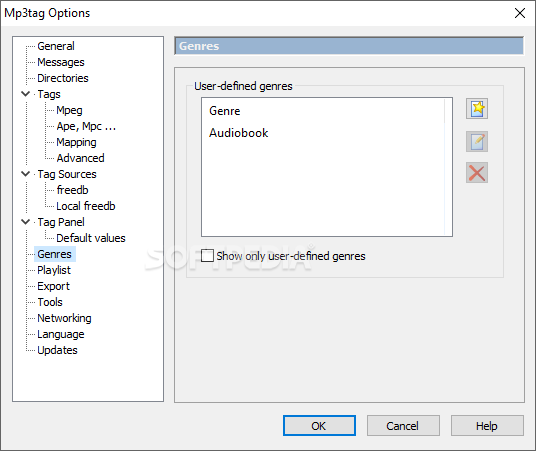The height and width of the screenshot is (451, 536).
Task: Select Mpeg under Tags
Action: [x=69, y=110]
